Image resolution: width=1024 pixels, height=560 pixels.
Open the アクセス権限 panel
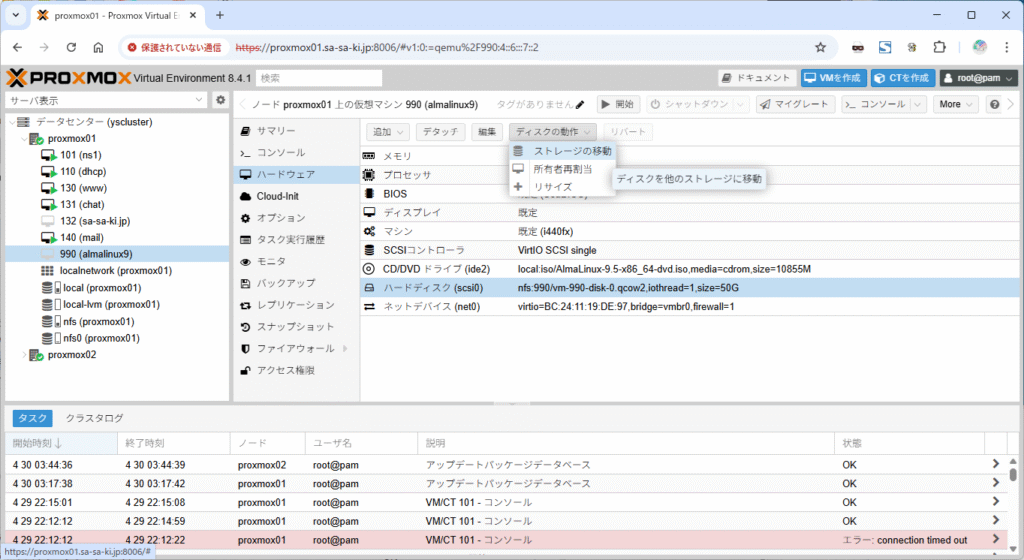pos(296,370)
